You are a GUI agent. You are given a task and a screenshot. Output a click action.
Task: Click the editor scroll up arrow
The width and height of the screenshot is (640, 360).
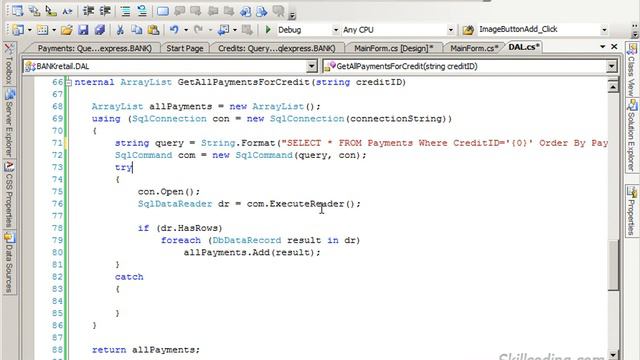(x=613, y=86)
